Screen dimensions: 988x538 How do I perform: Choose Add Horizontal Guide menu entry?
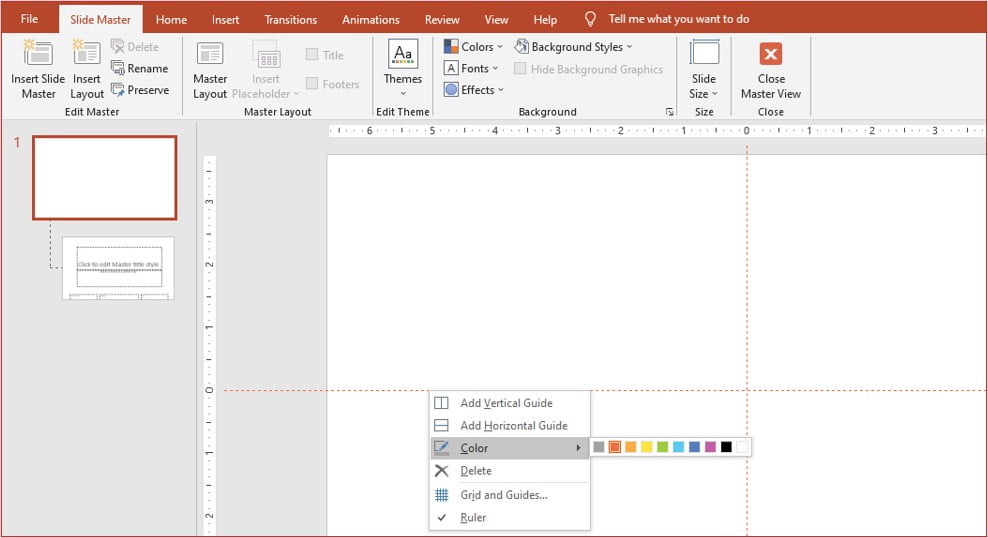[510, 426]
